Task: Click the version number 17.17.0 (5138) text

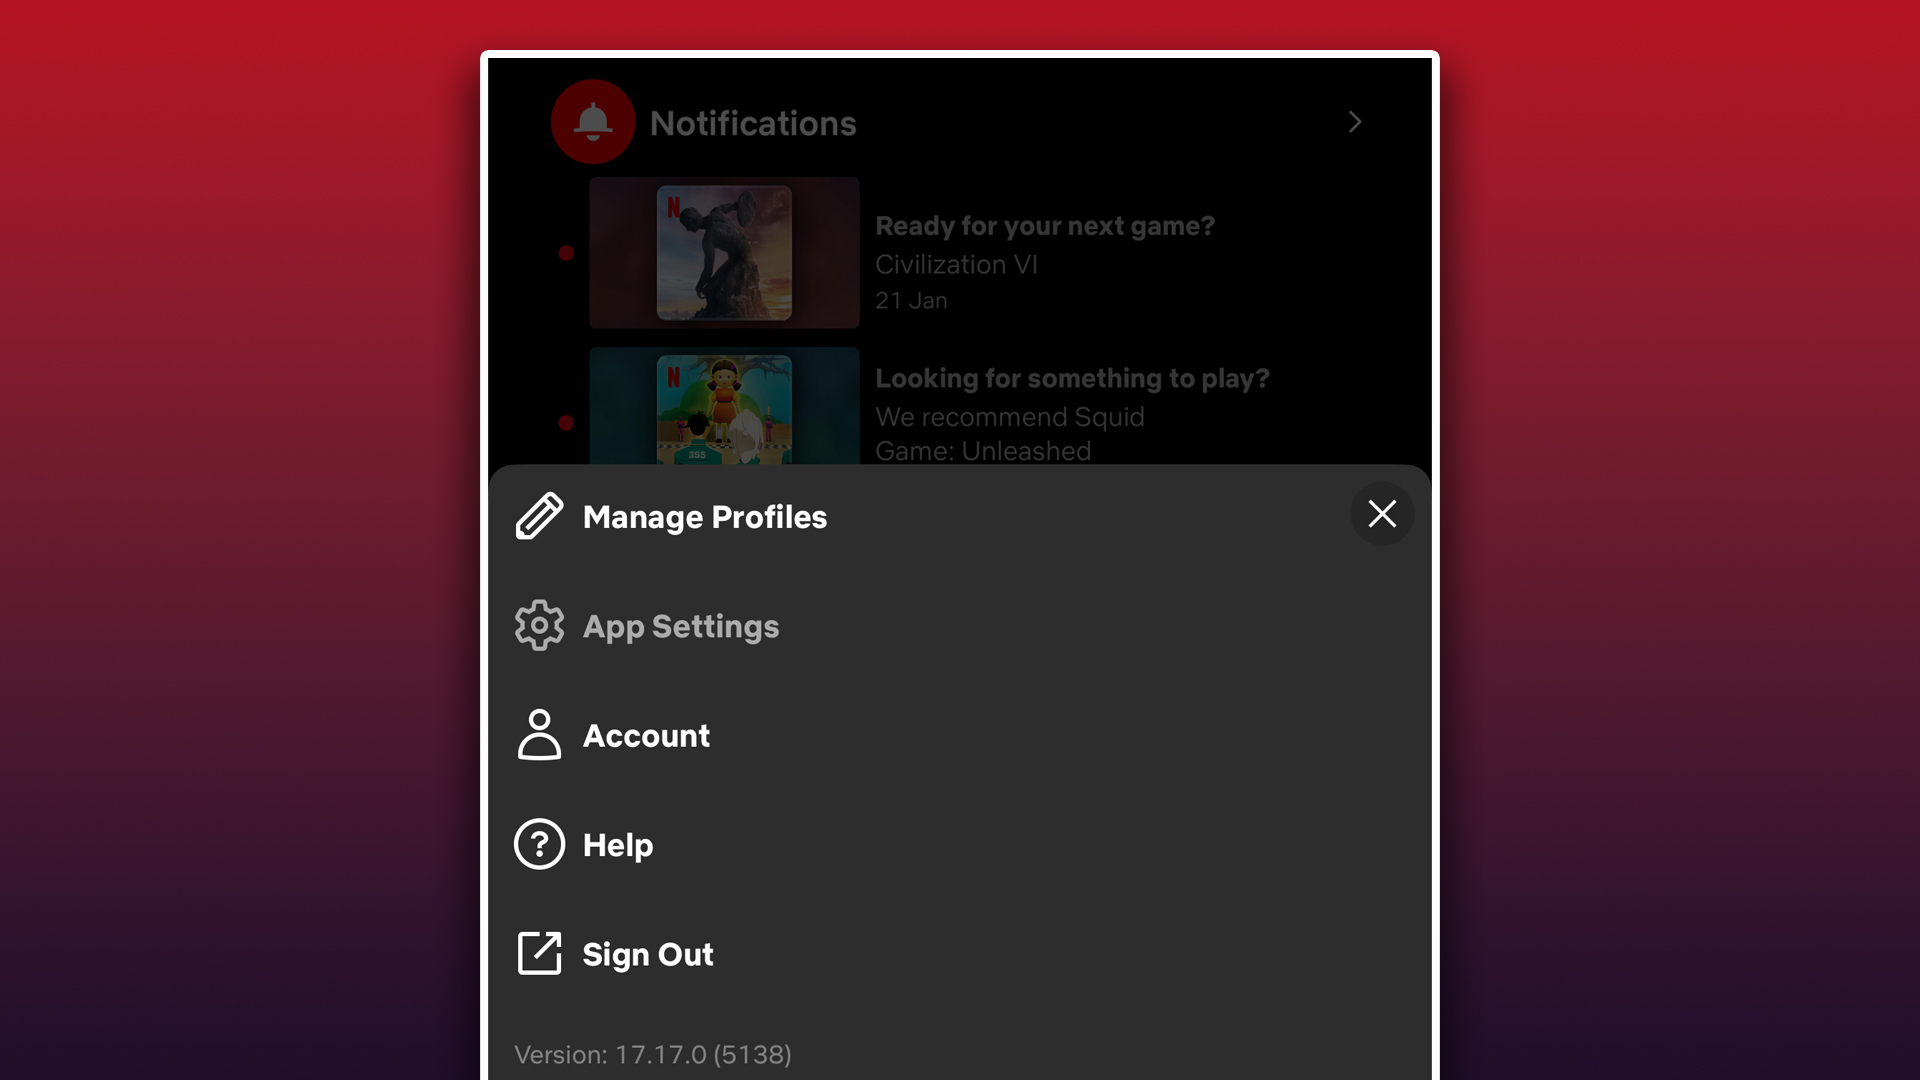Action: click(x=653, y=1054)
